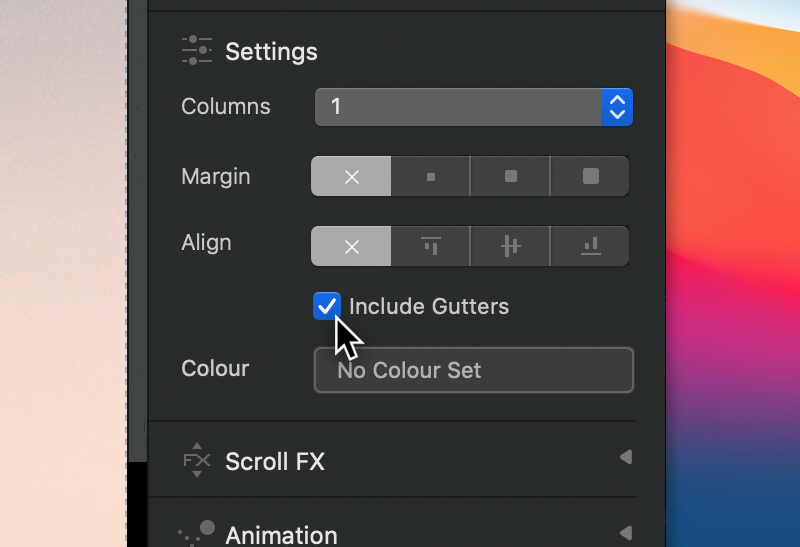Select the no alignment (X) option
The width and height of the screenshot is (800, 547).
click(351, 246)
